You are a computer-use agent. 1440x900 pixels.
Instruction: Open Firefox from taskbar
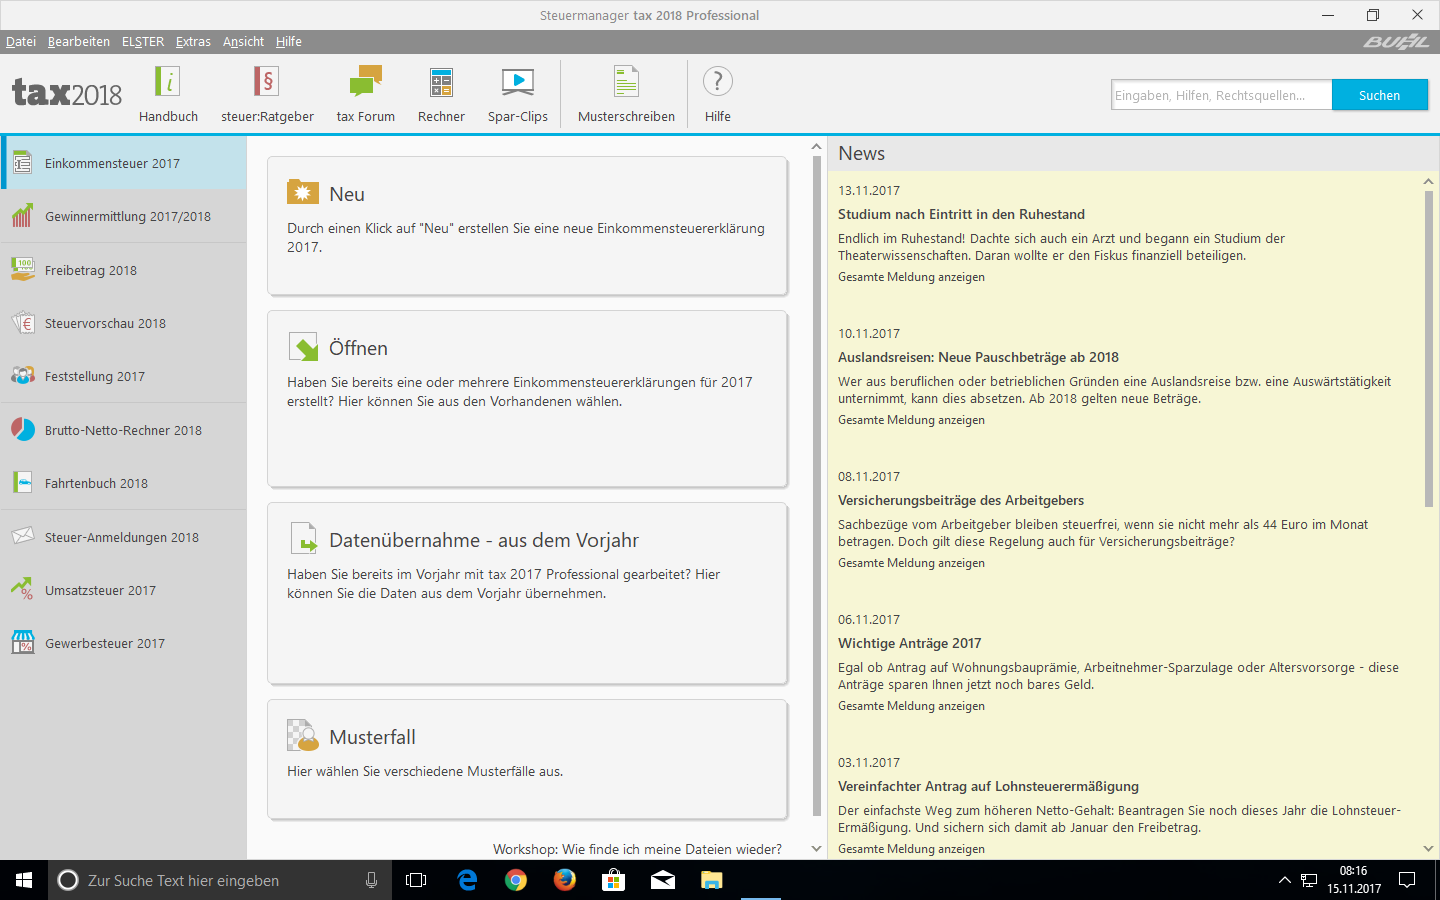pyautogui.click(x=565, y=880)
